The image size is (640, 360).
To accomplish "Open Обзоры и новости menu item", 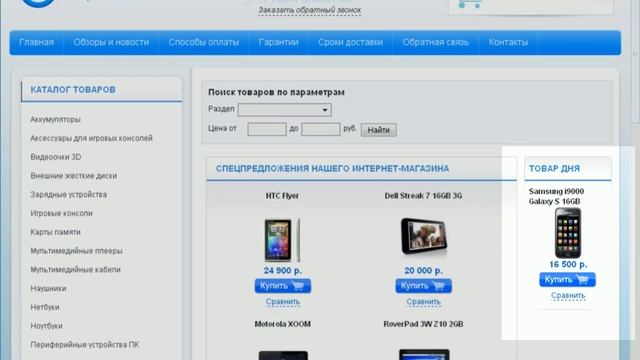I will coord(111,42).
